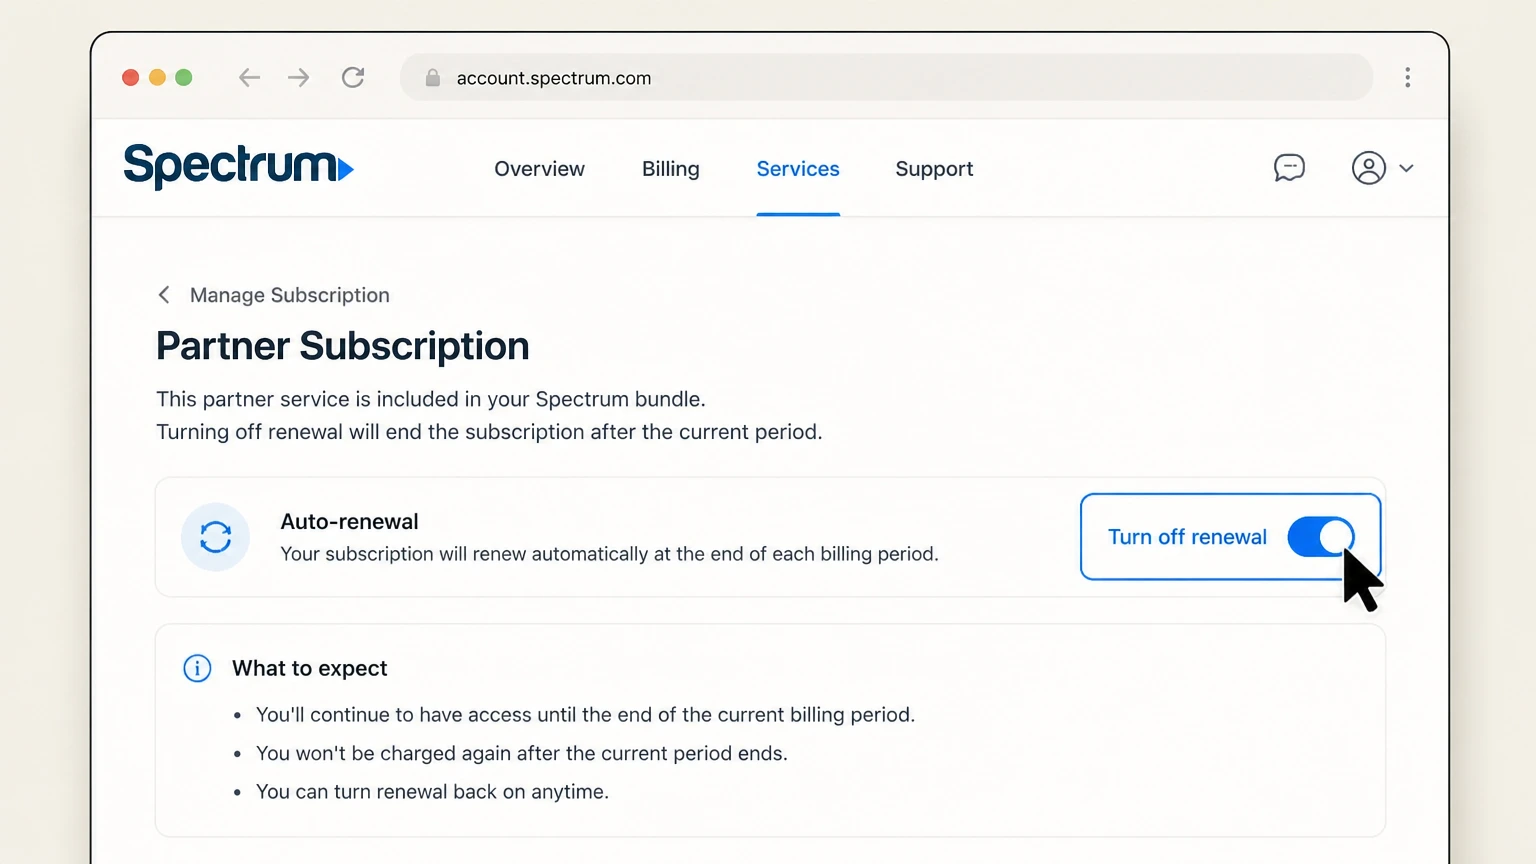The width and height of the screenshot is (1536, 864).
Task: Click the auto-renewal circular arrows icon
Action: pos(215,537)
